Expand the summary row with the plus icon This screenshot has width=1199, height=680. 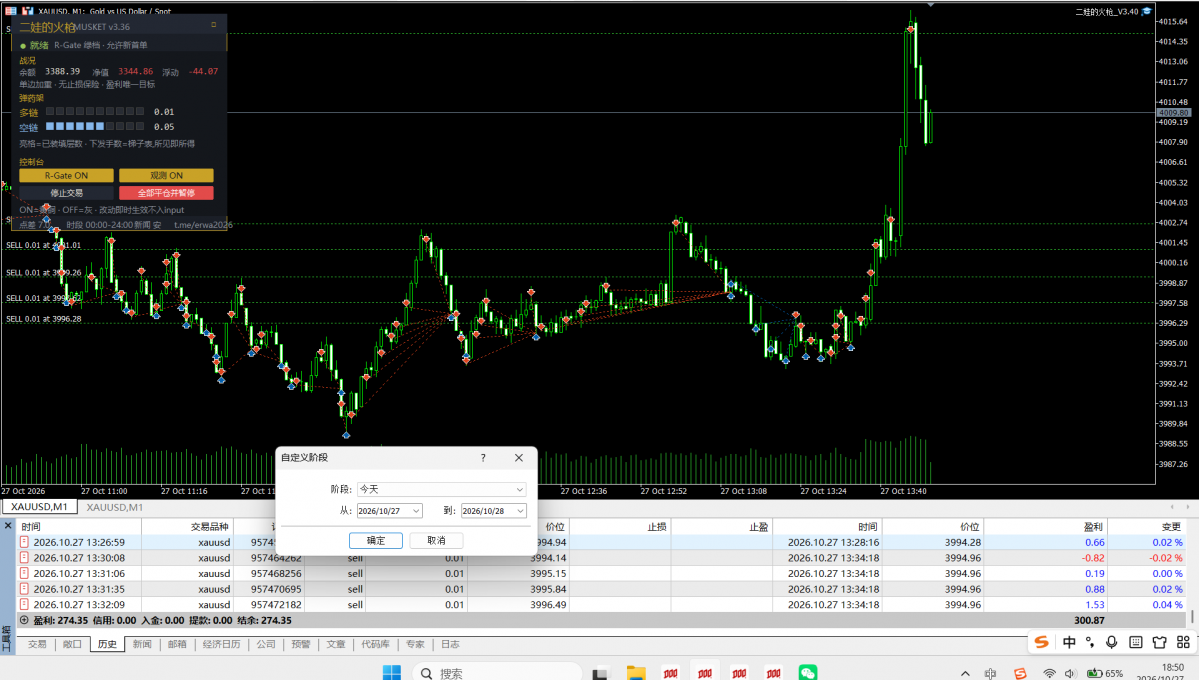click(24, 620)
